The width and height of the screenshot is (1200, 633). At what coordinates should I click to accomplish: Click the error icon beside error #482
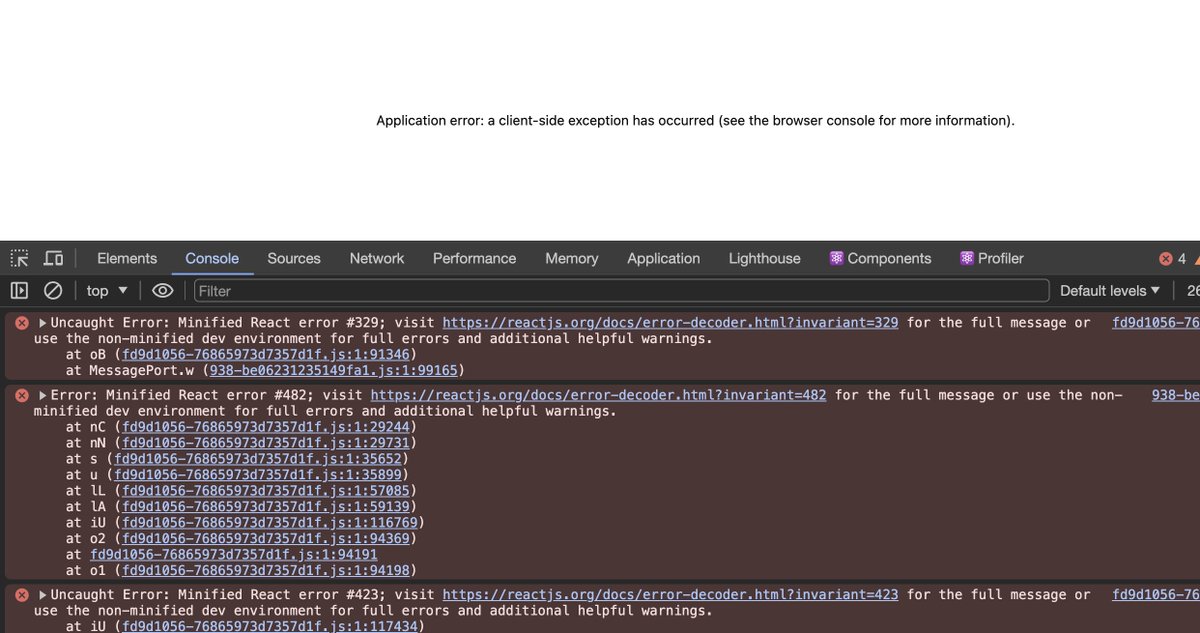(22, 396)
